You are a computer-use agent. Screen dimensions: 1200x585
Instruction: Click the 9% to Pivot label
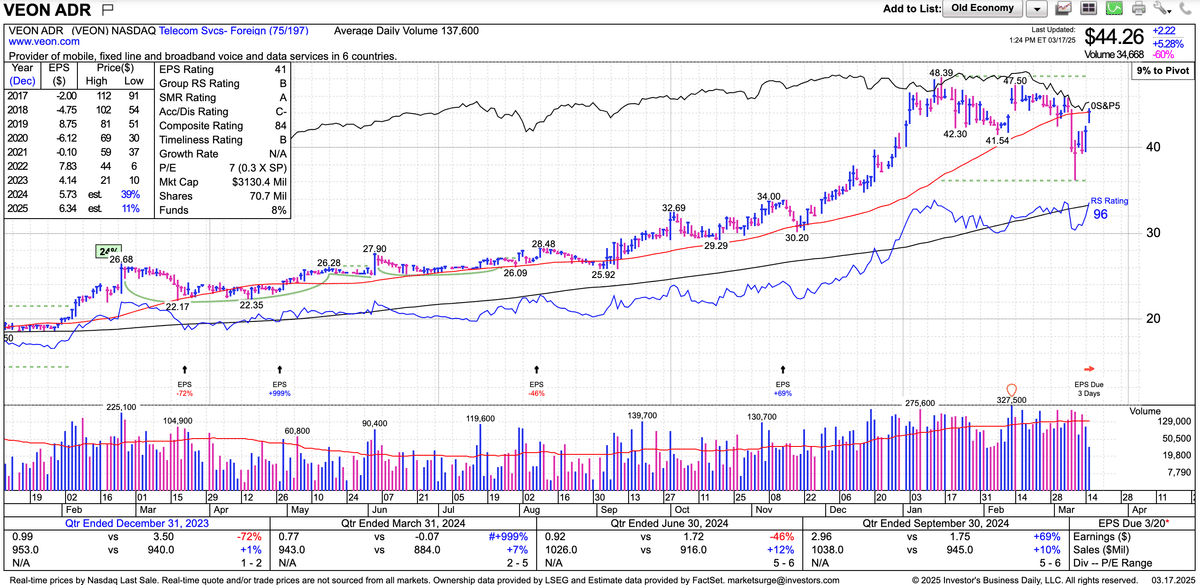[1160, 72]
